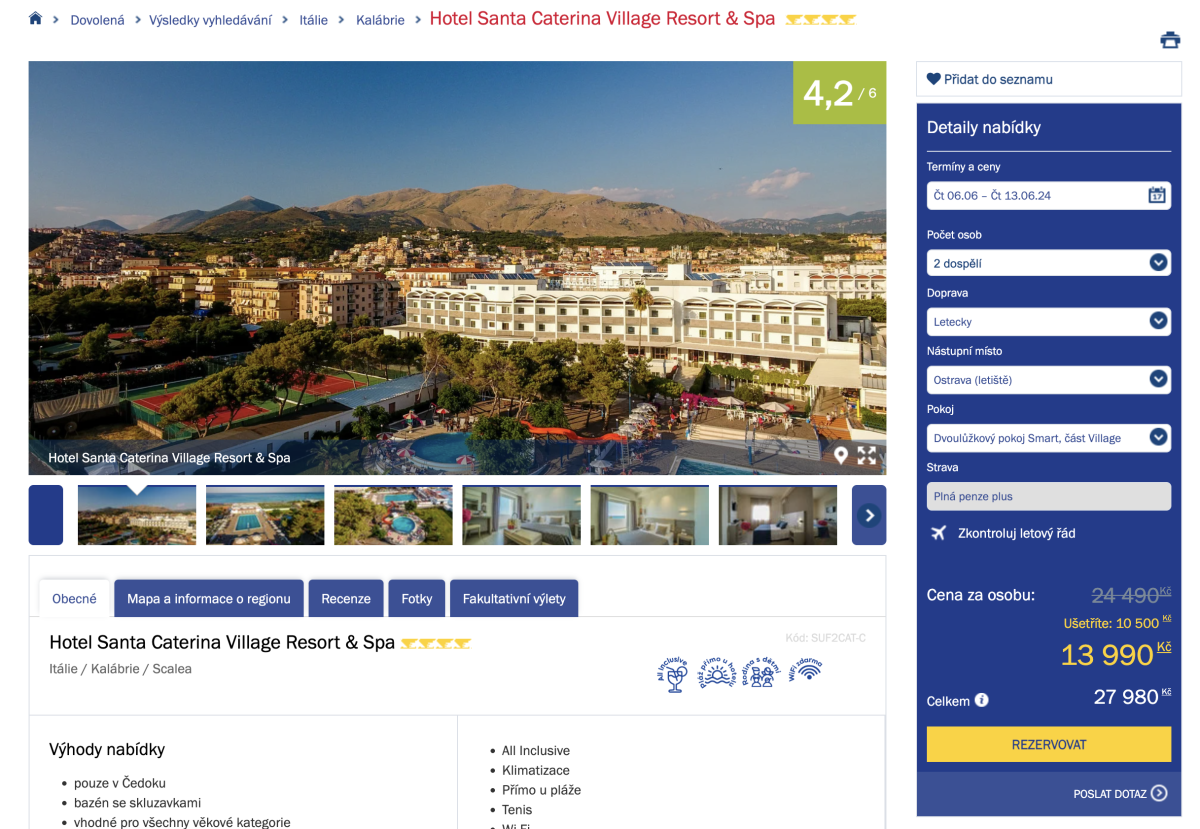The height and width of the screenshot is (829, 1200).
Task: Click the POSLAT DOTAZ link
Action: click(1120, 793)
